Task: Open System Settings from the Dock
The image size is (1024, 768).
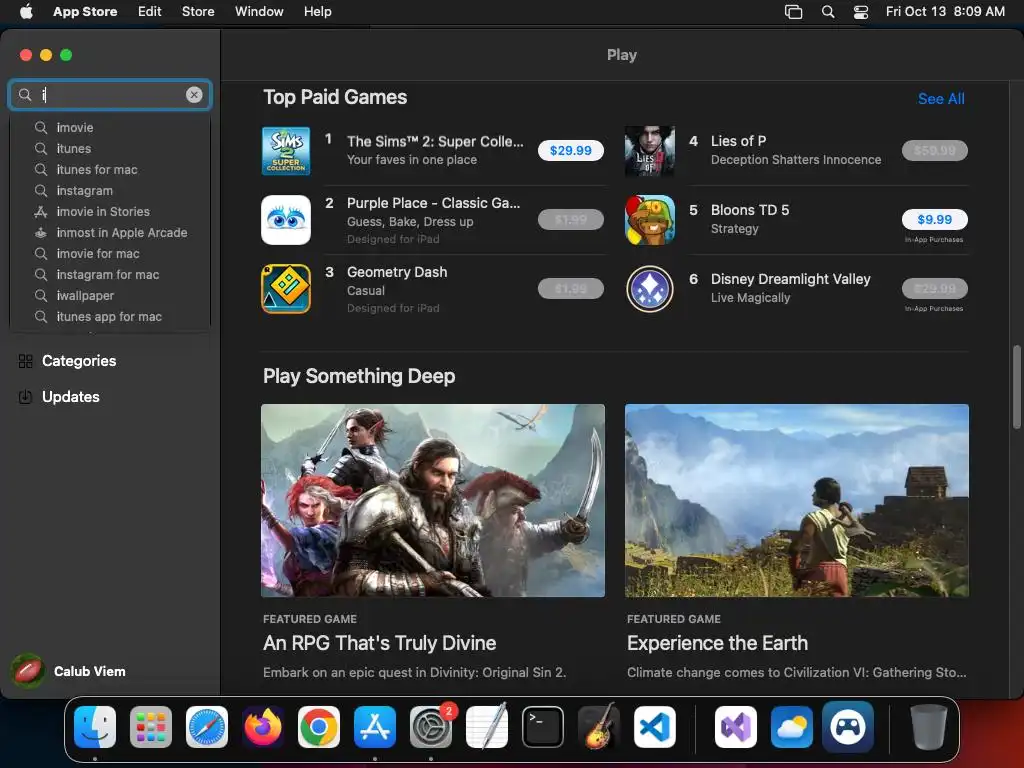Action: click(431, 727)
